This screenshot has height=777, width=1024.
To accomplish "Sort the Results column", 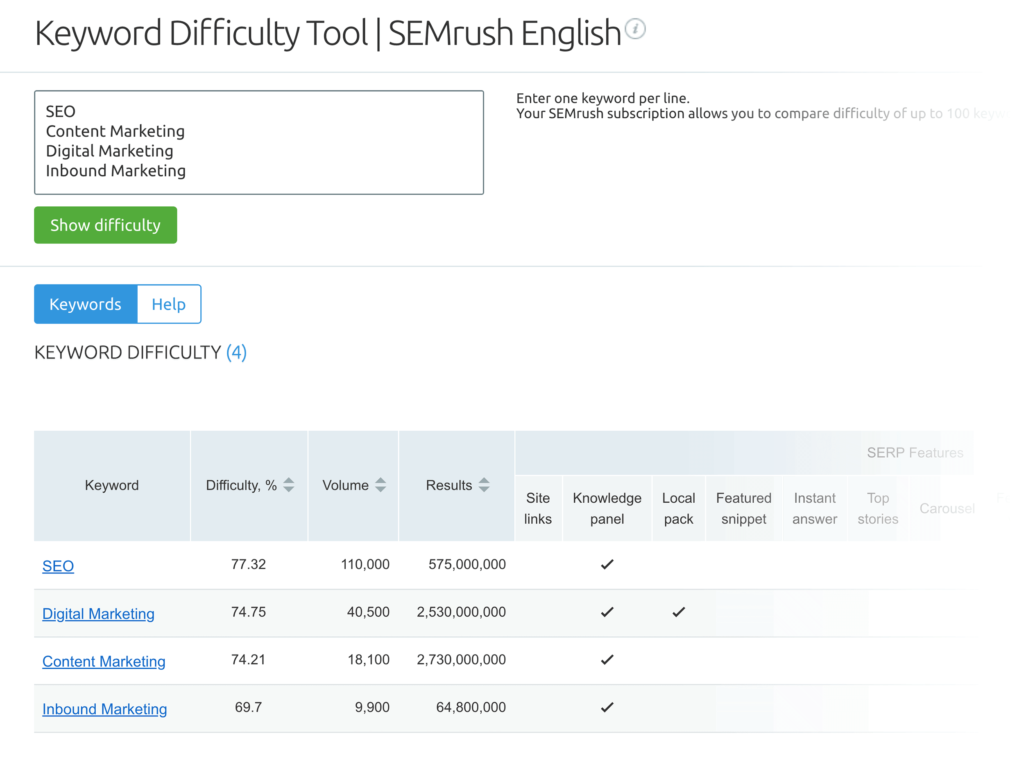I will [484, 485].
